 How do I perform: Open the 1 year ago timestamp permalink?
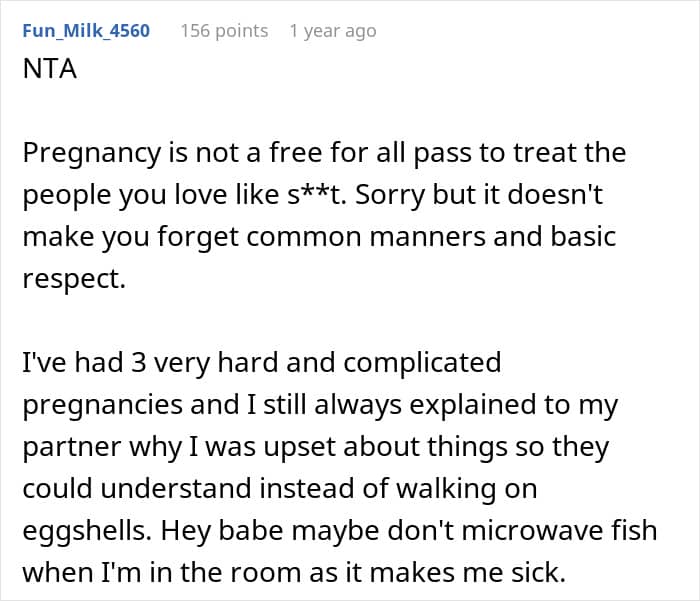pyautogui.click(x=333, y=31)
